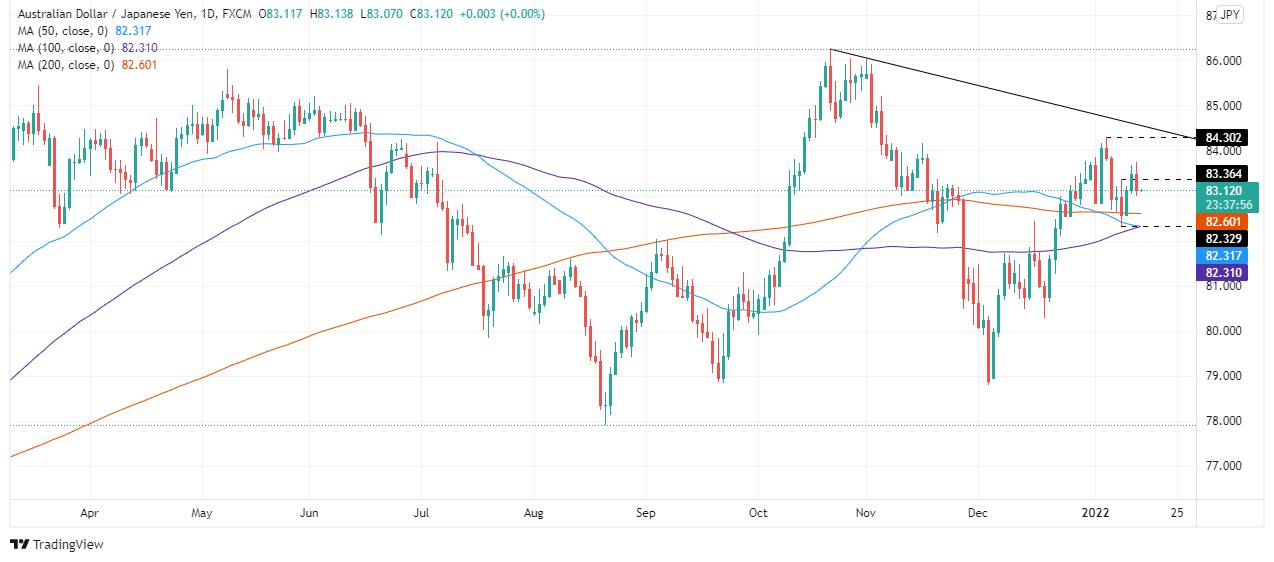1274x562 pixels.
Task: Select the black 82.329 price label
Action: [1224, 239]
